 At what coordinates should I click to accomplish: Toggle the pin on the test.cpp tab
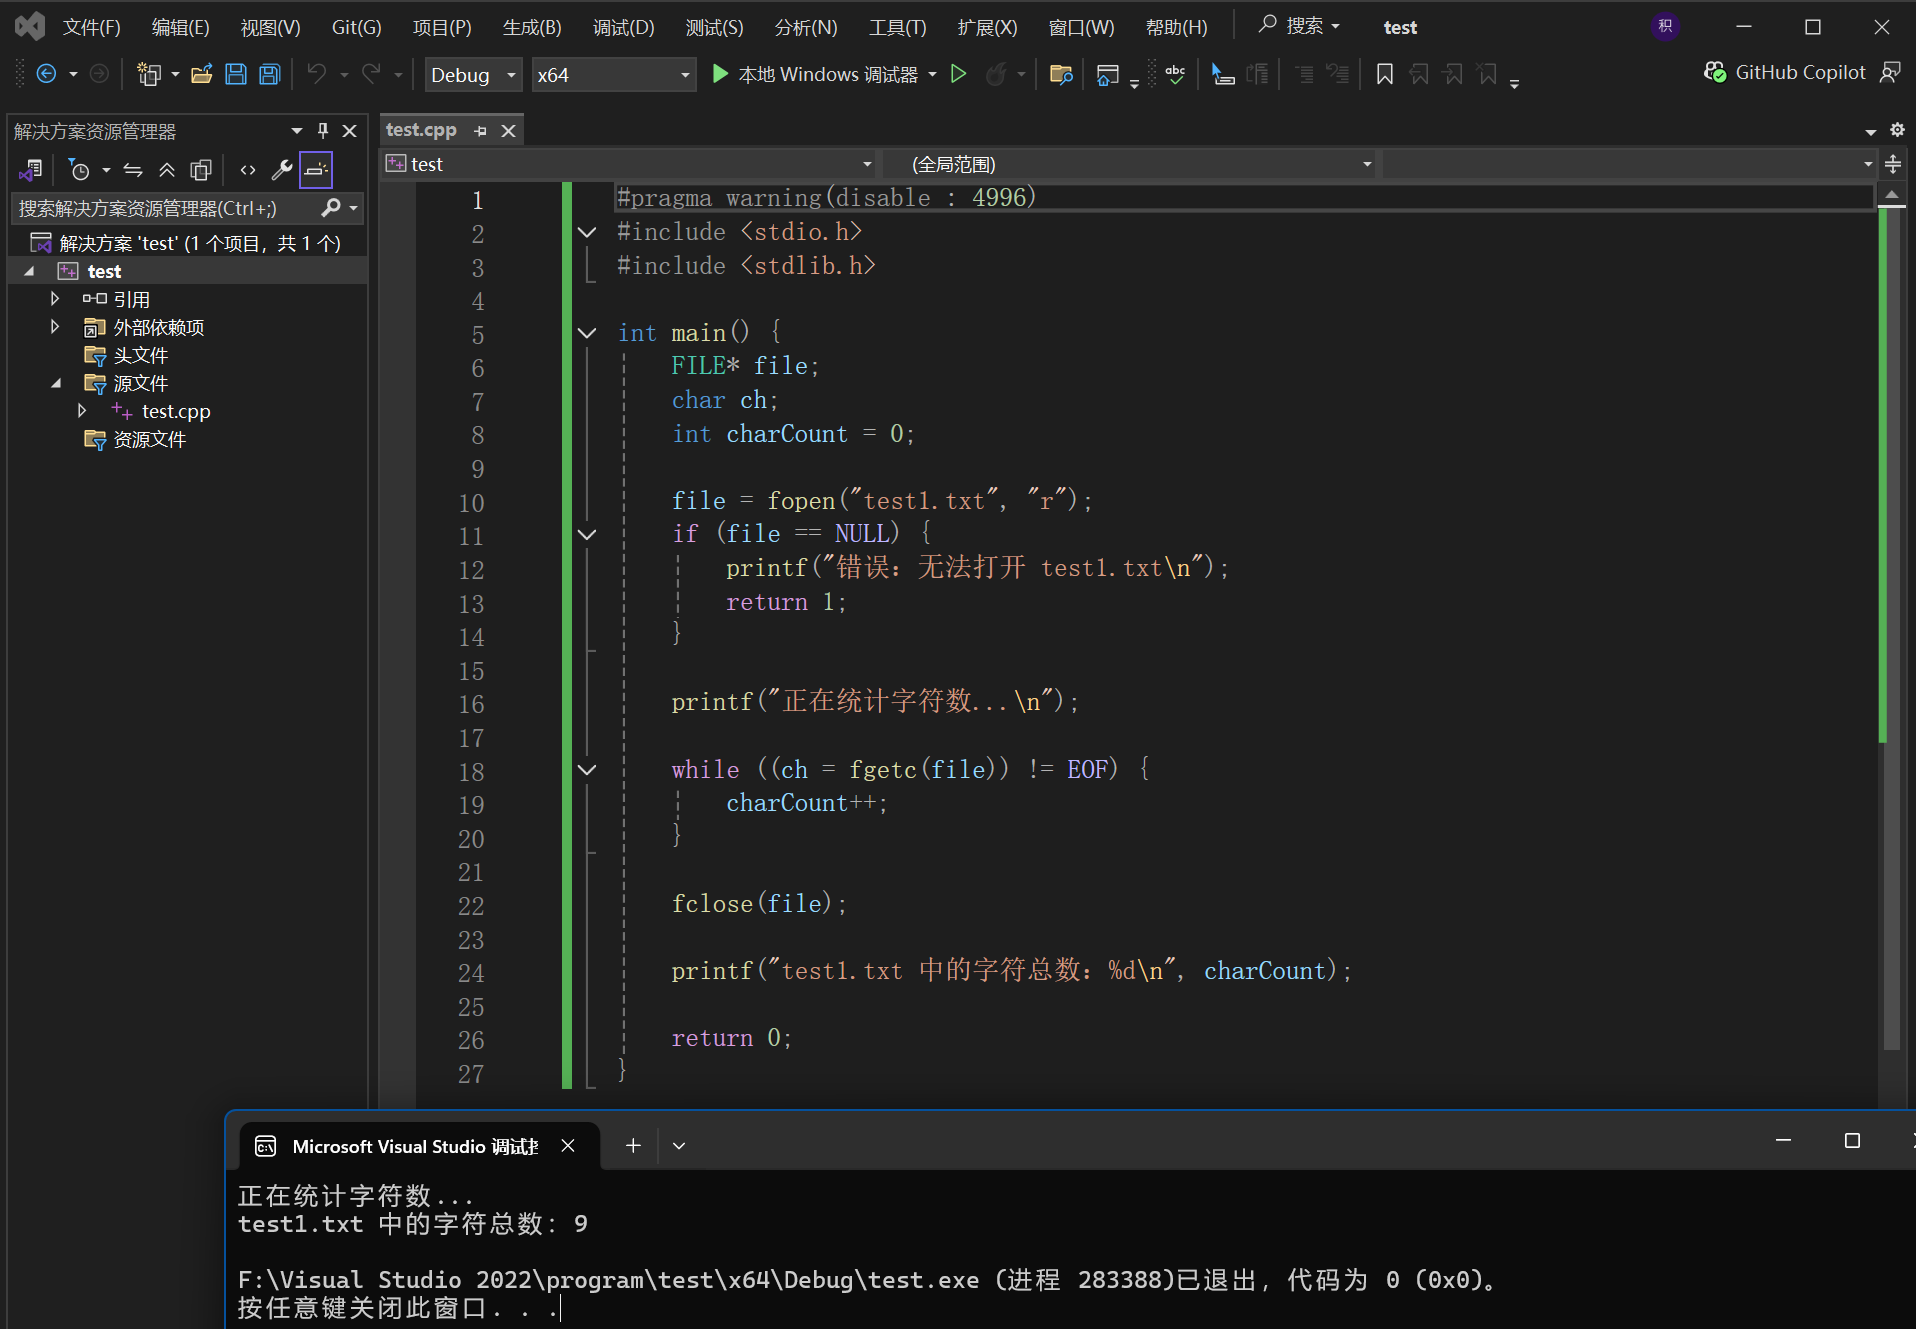click(481, 131)
